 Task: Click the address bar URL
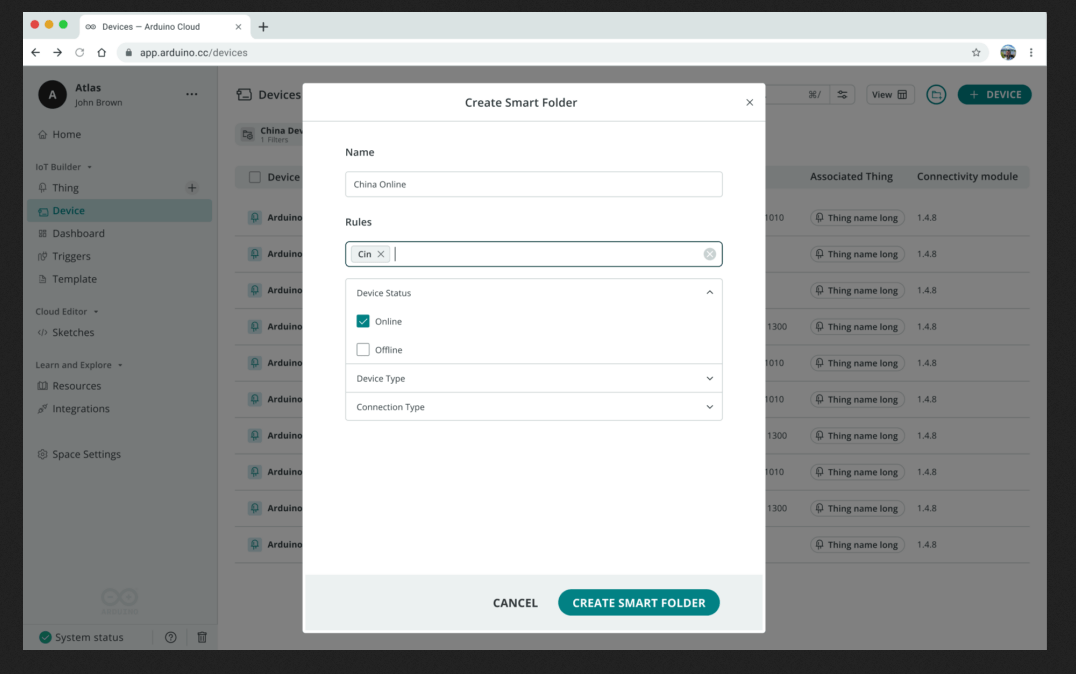click(x=194, y=52)
